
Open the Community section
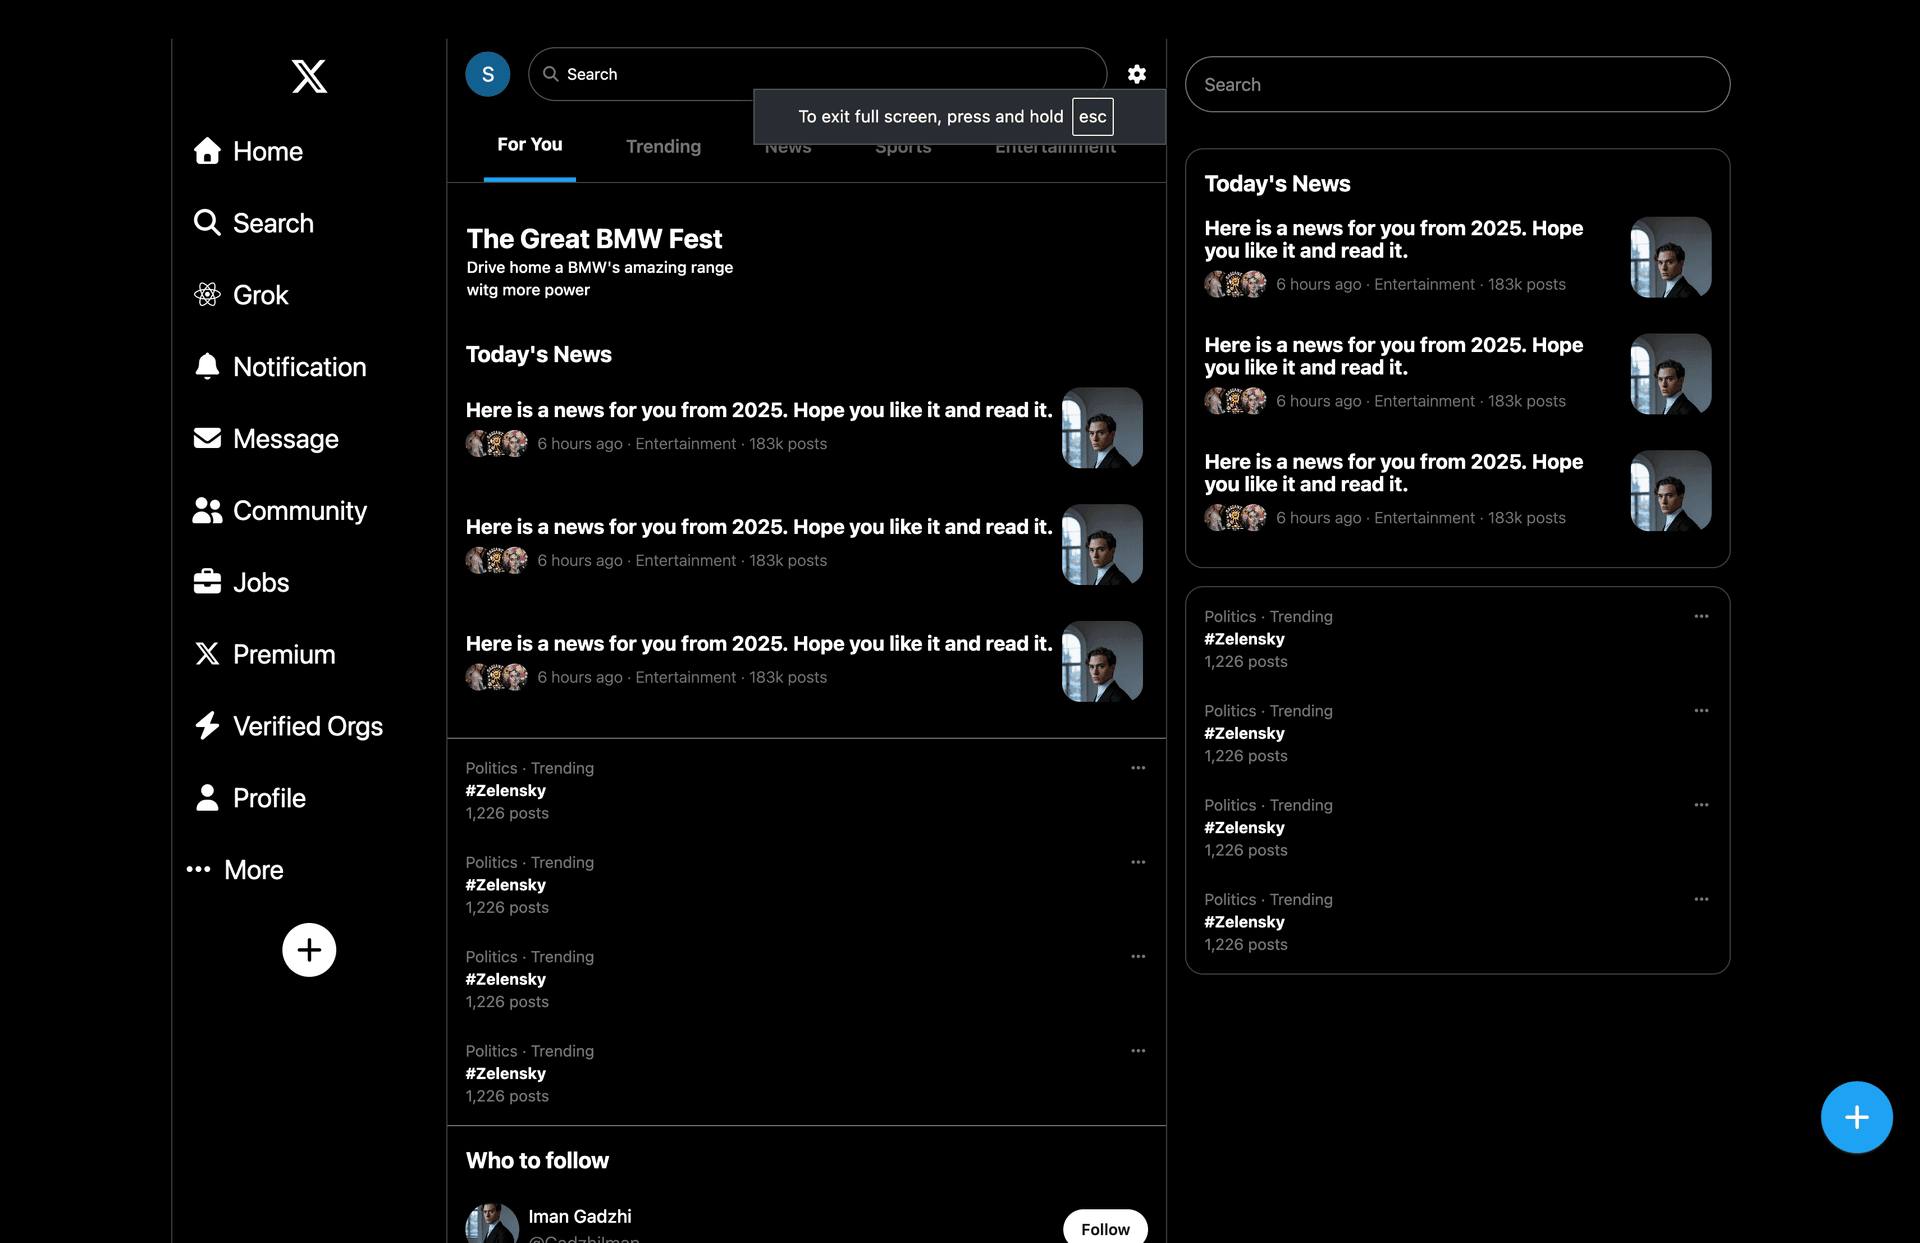click(x=299, y=510)
